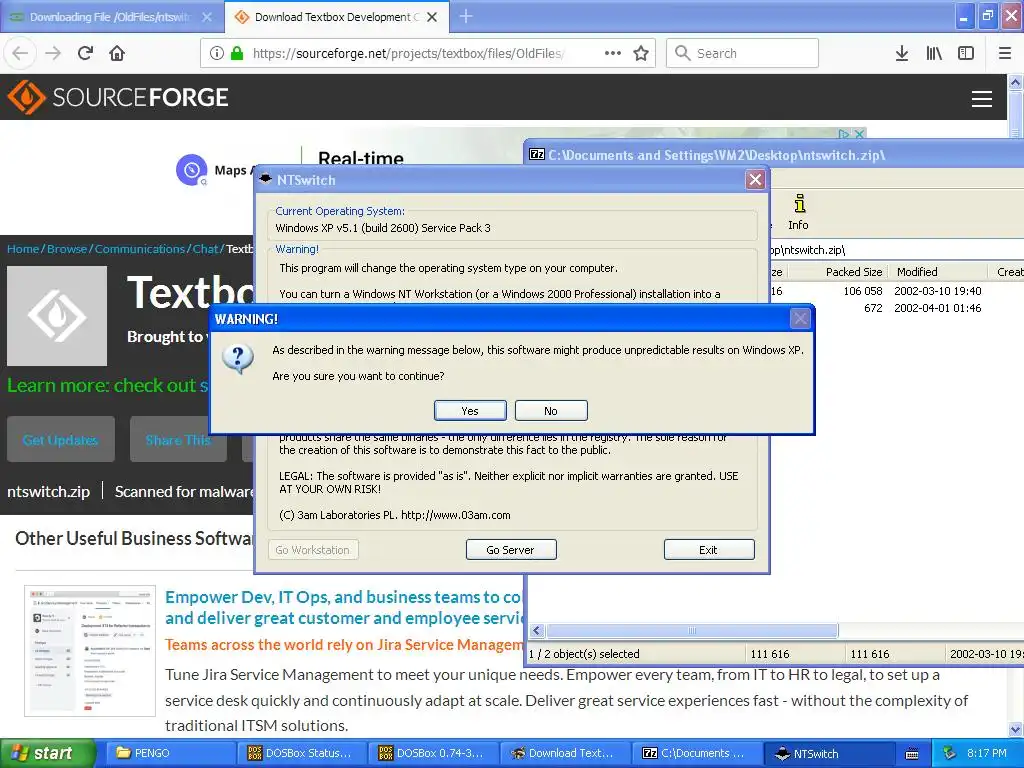Screen dimensions: 1024x768
Task: Show site information icon in address bar
Action: pos(217,53)
